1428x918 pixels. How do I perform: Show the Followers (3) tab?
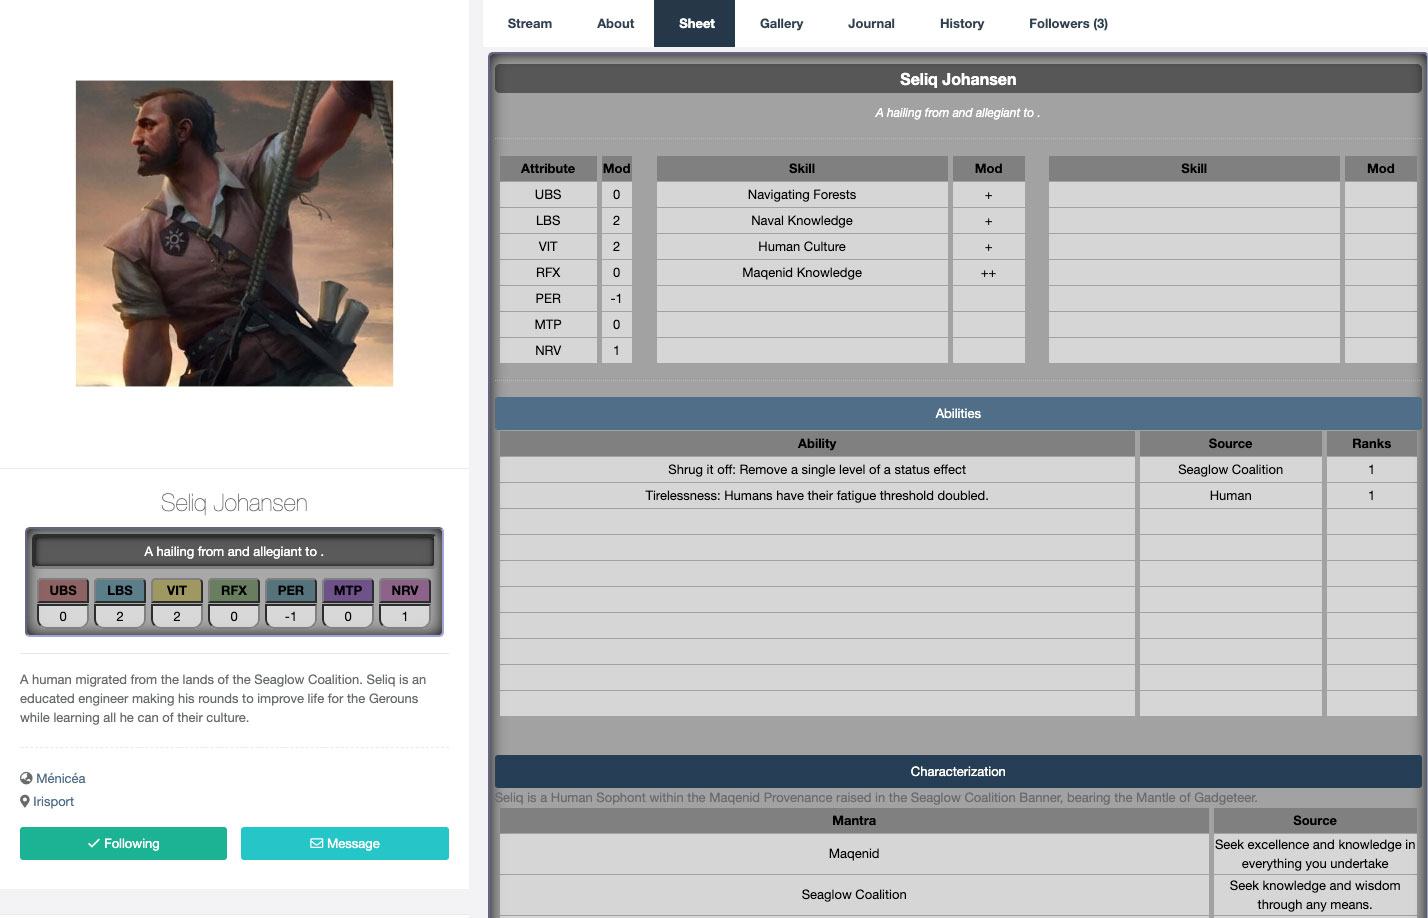click(x=1068, y=23)
